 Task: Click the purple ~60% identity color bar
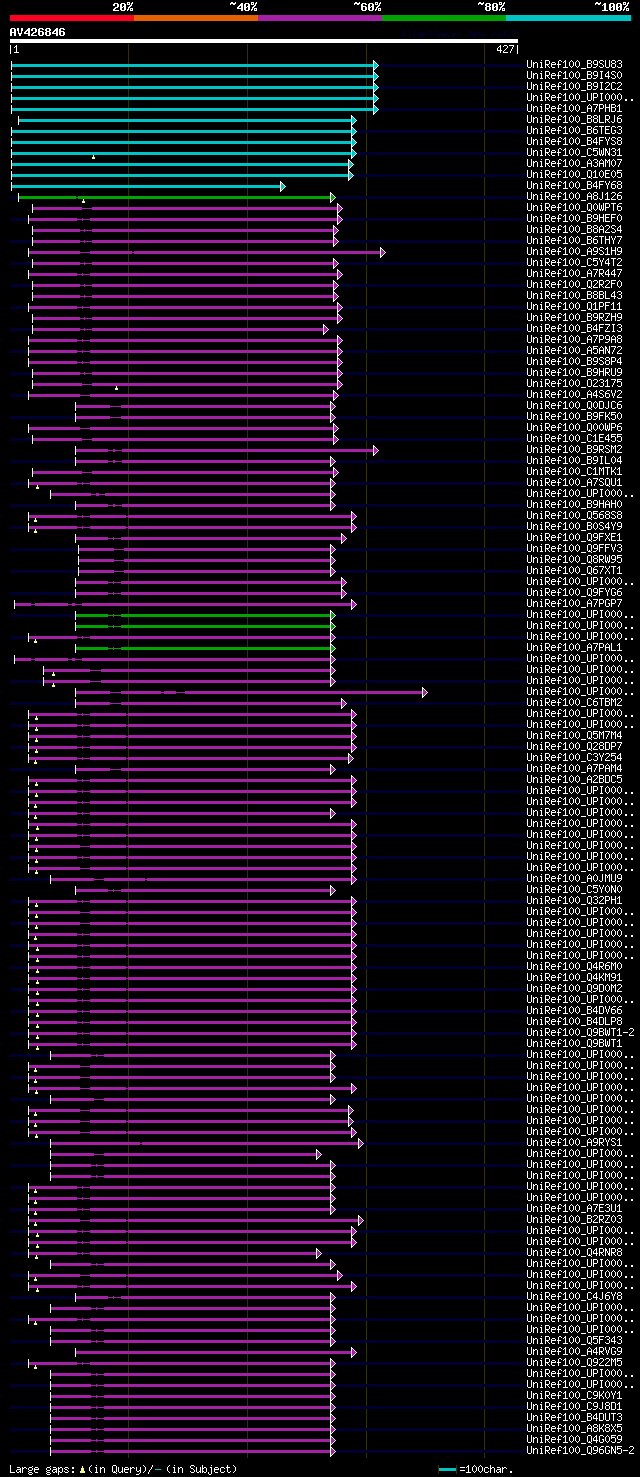click(x=320, y=18)
